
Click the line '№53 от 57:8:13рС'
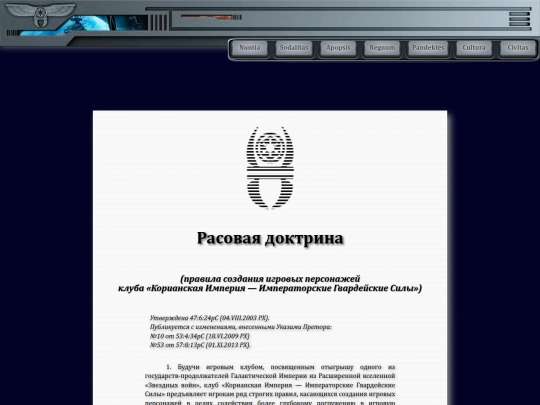tap(200, 345)
